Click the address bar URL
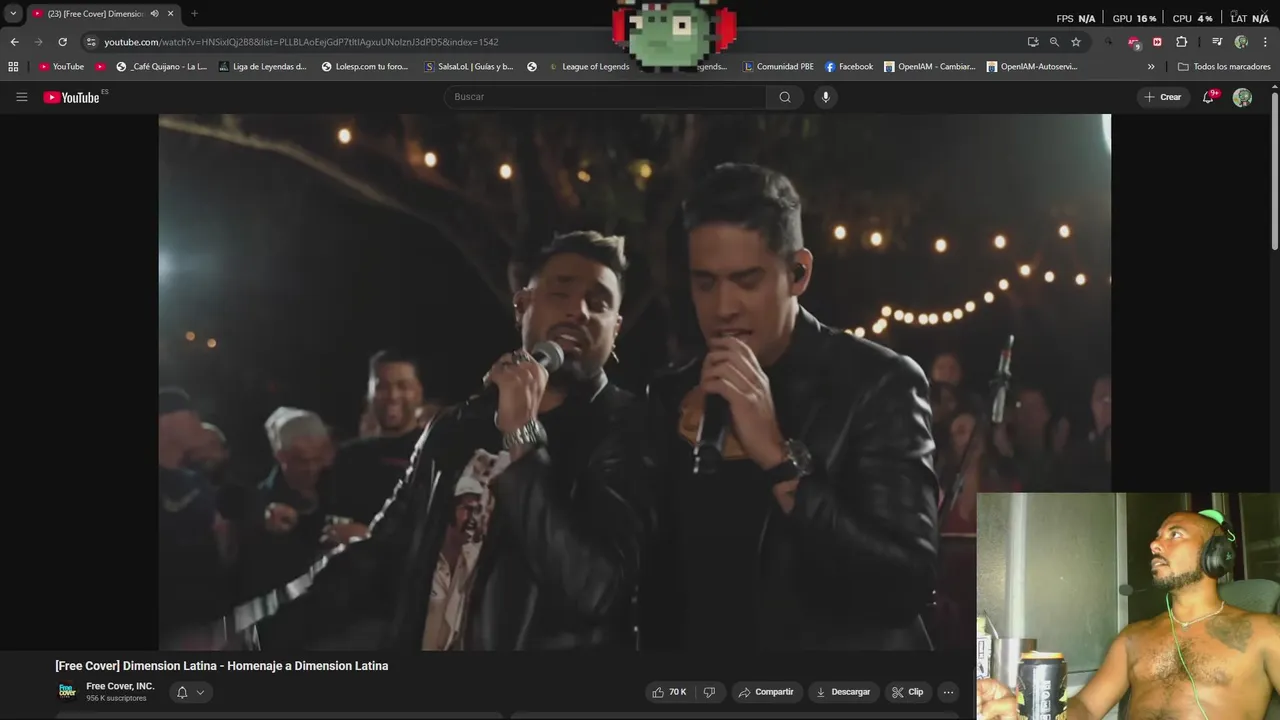 [301, 42]
